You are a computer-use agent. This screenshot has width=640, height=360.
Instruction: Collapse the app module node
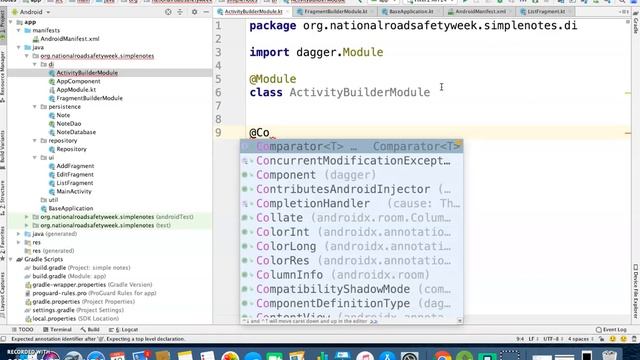pyautogui.click(x=11, y=22)
